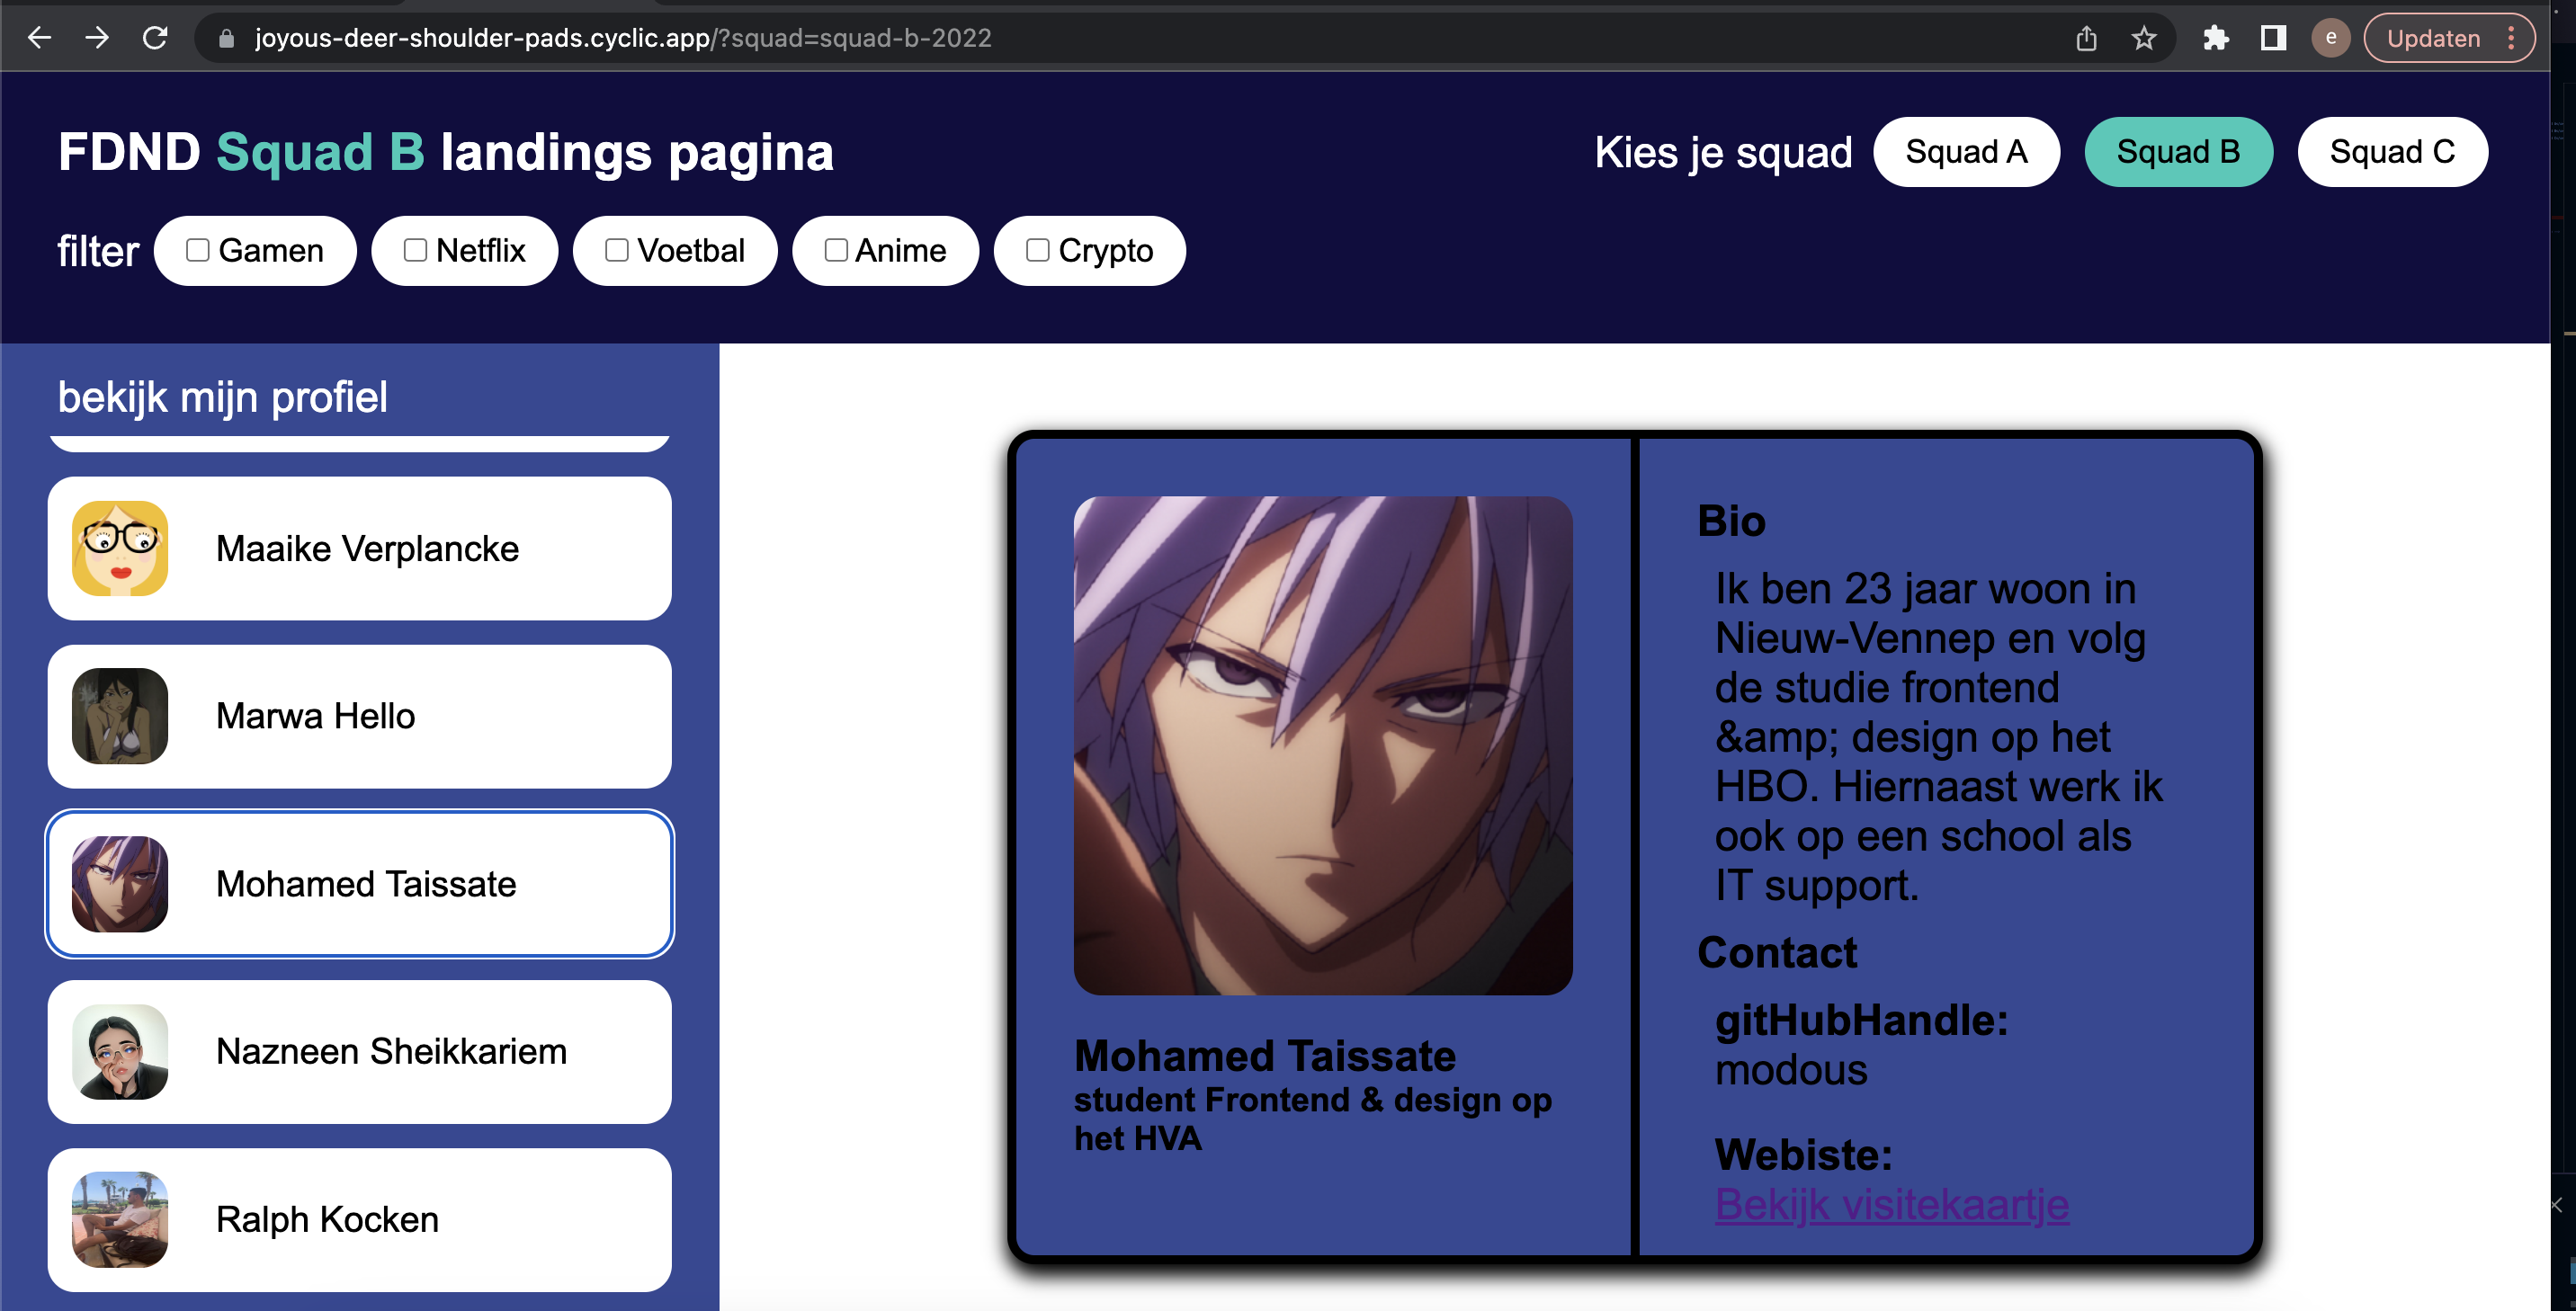Click the 'FDND Squad B landings pagina' heading
The width and height of the screenshot is (2576, 1311).
tap(446, 152)
